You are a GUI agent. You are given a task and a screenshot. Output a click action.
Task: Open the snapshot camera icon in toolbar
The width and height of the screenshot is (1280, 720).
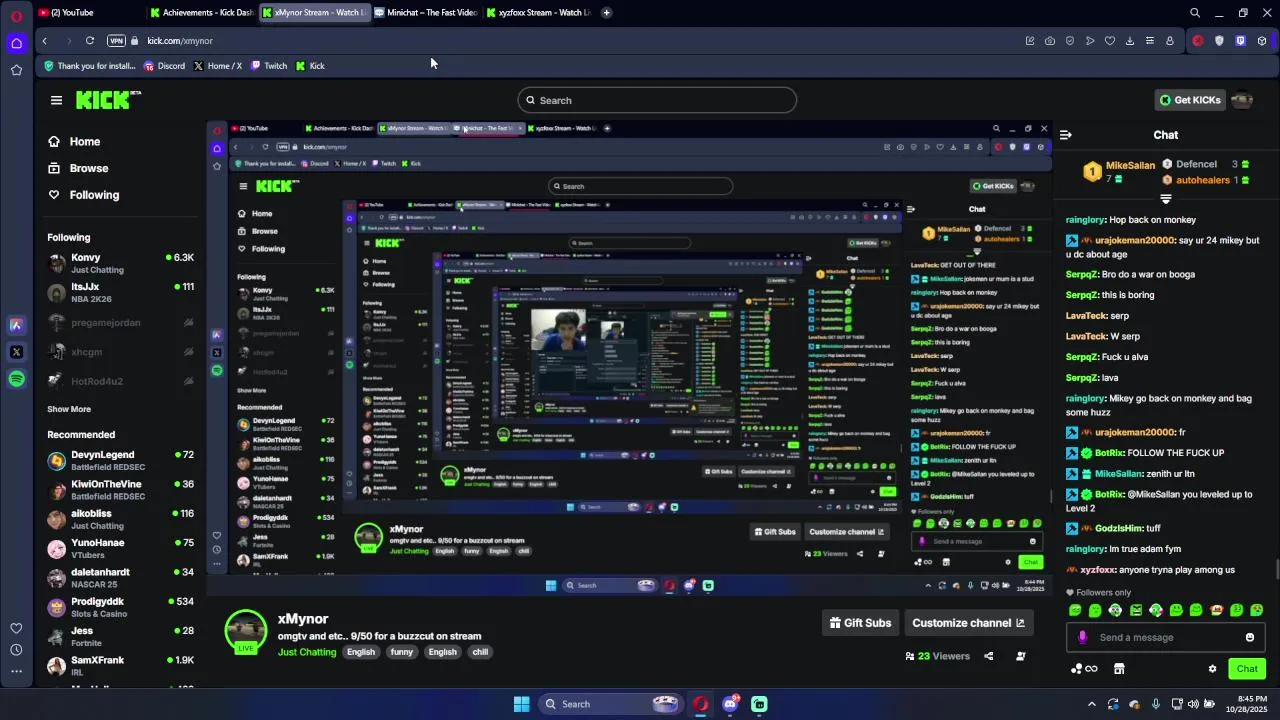click(1049, 41)
